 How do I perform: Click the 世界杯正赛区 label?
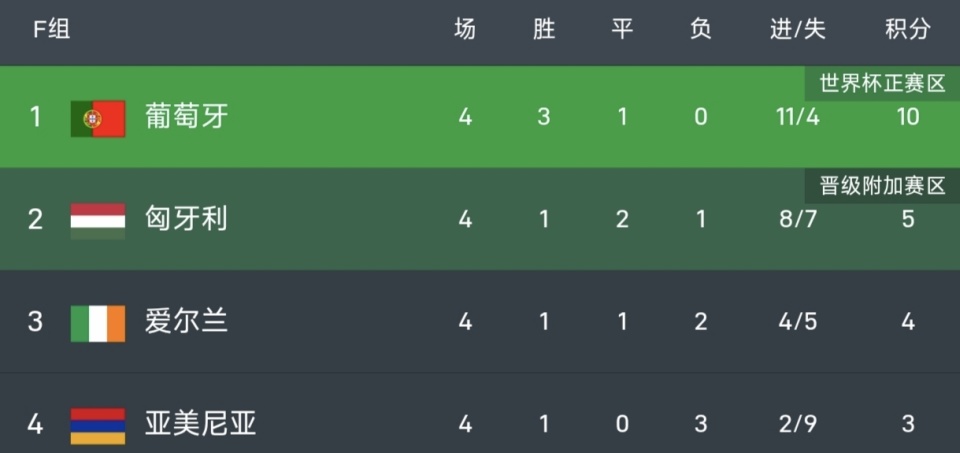pyautogui.click(x=882, y=83)
